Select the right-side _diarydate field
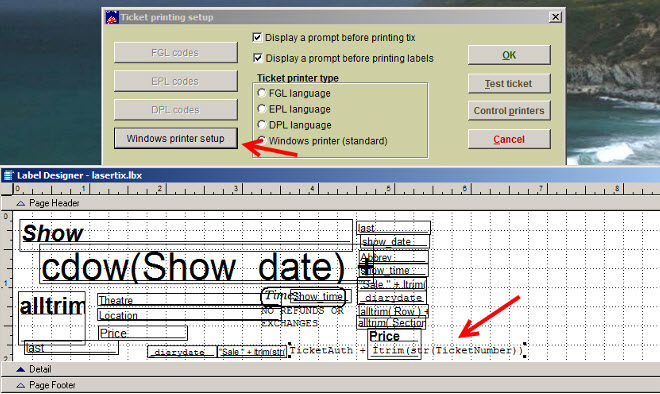The height and width of the screenshot is (394, 660). coord(392,298)
